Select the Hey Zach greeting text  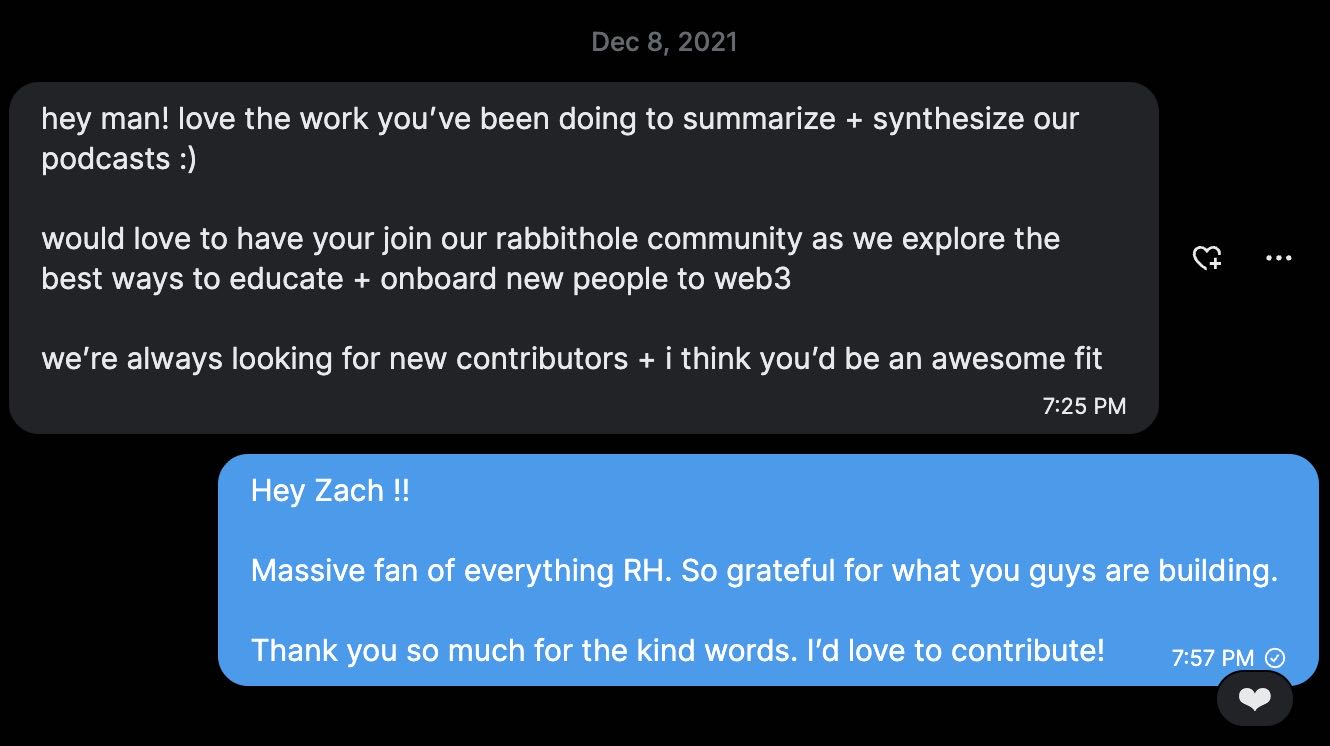[x=329, y=490]
